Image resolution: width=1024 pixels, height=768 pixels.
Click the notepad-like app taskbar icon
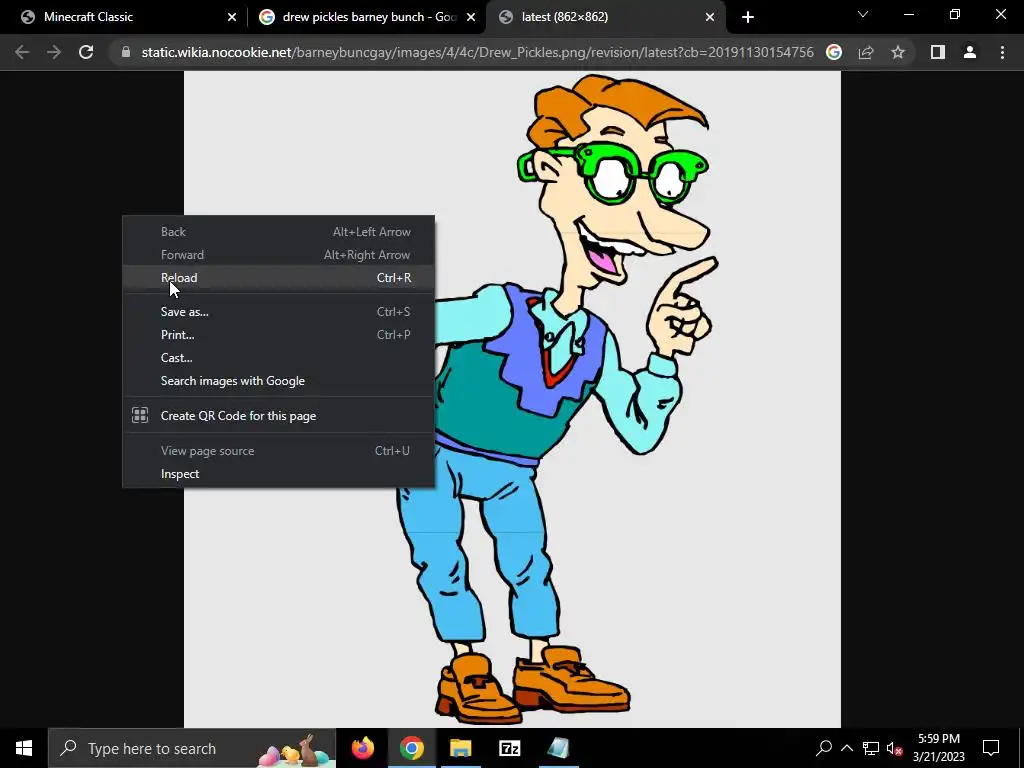558,748
